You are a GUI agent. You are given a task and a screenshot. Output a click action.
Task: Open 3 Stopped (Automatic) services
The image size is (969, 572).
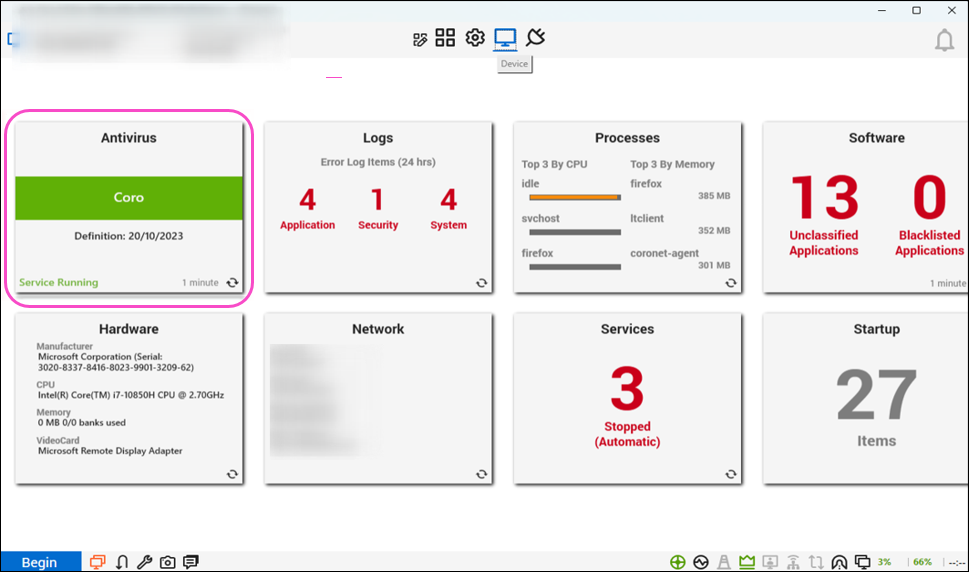[627, 406]
